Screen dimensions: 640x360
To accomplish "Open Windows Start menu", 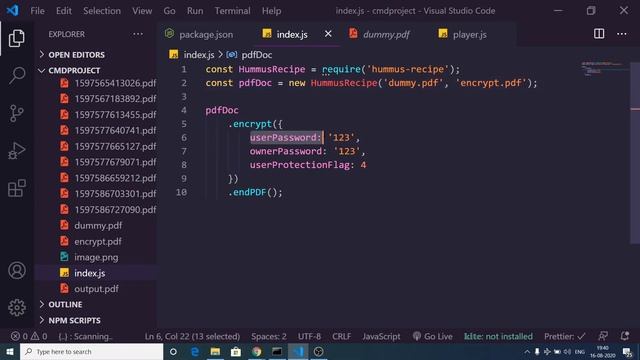I will pyautogui.click(x=10, y=351).
